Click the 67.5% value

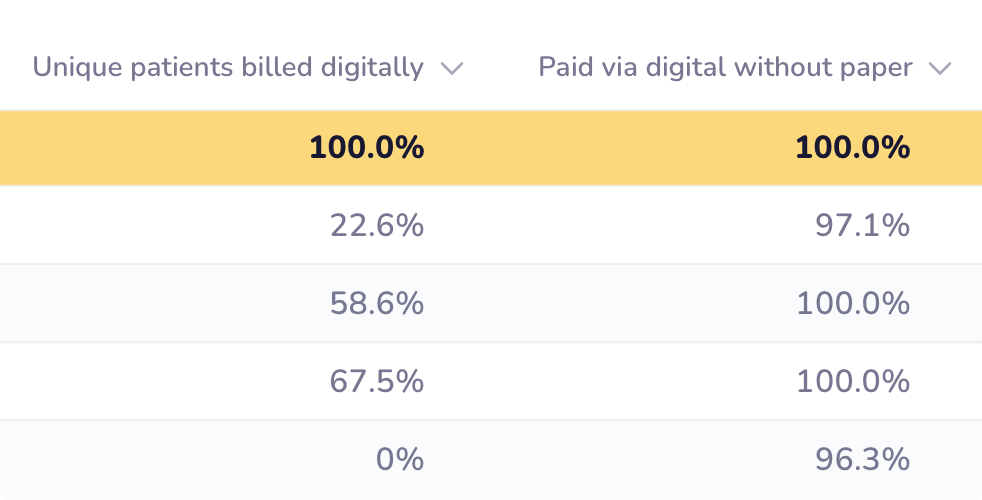pyautogui.click(x=377, y=382)
